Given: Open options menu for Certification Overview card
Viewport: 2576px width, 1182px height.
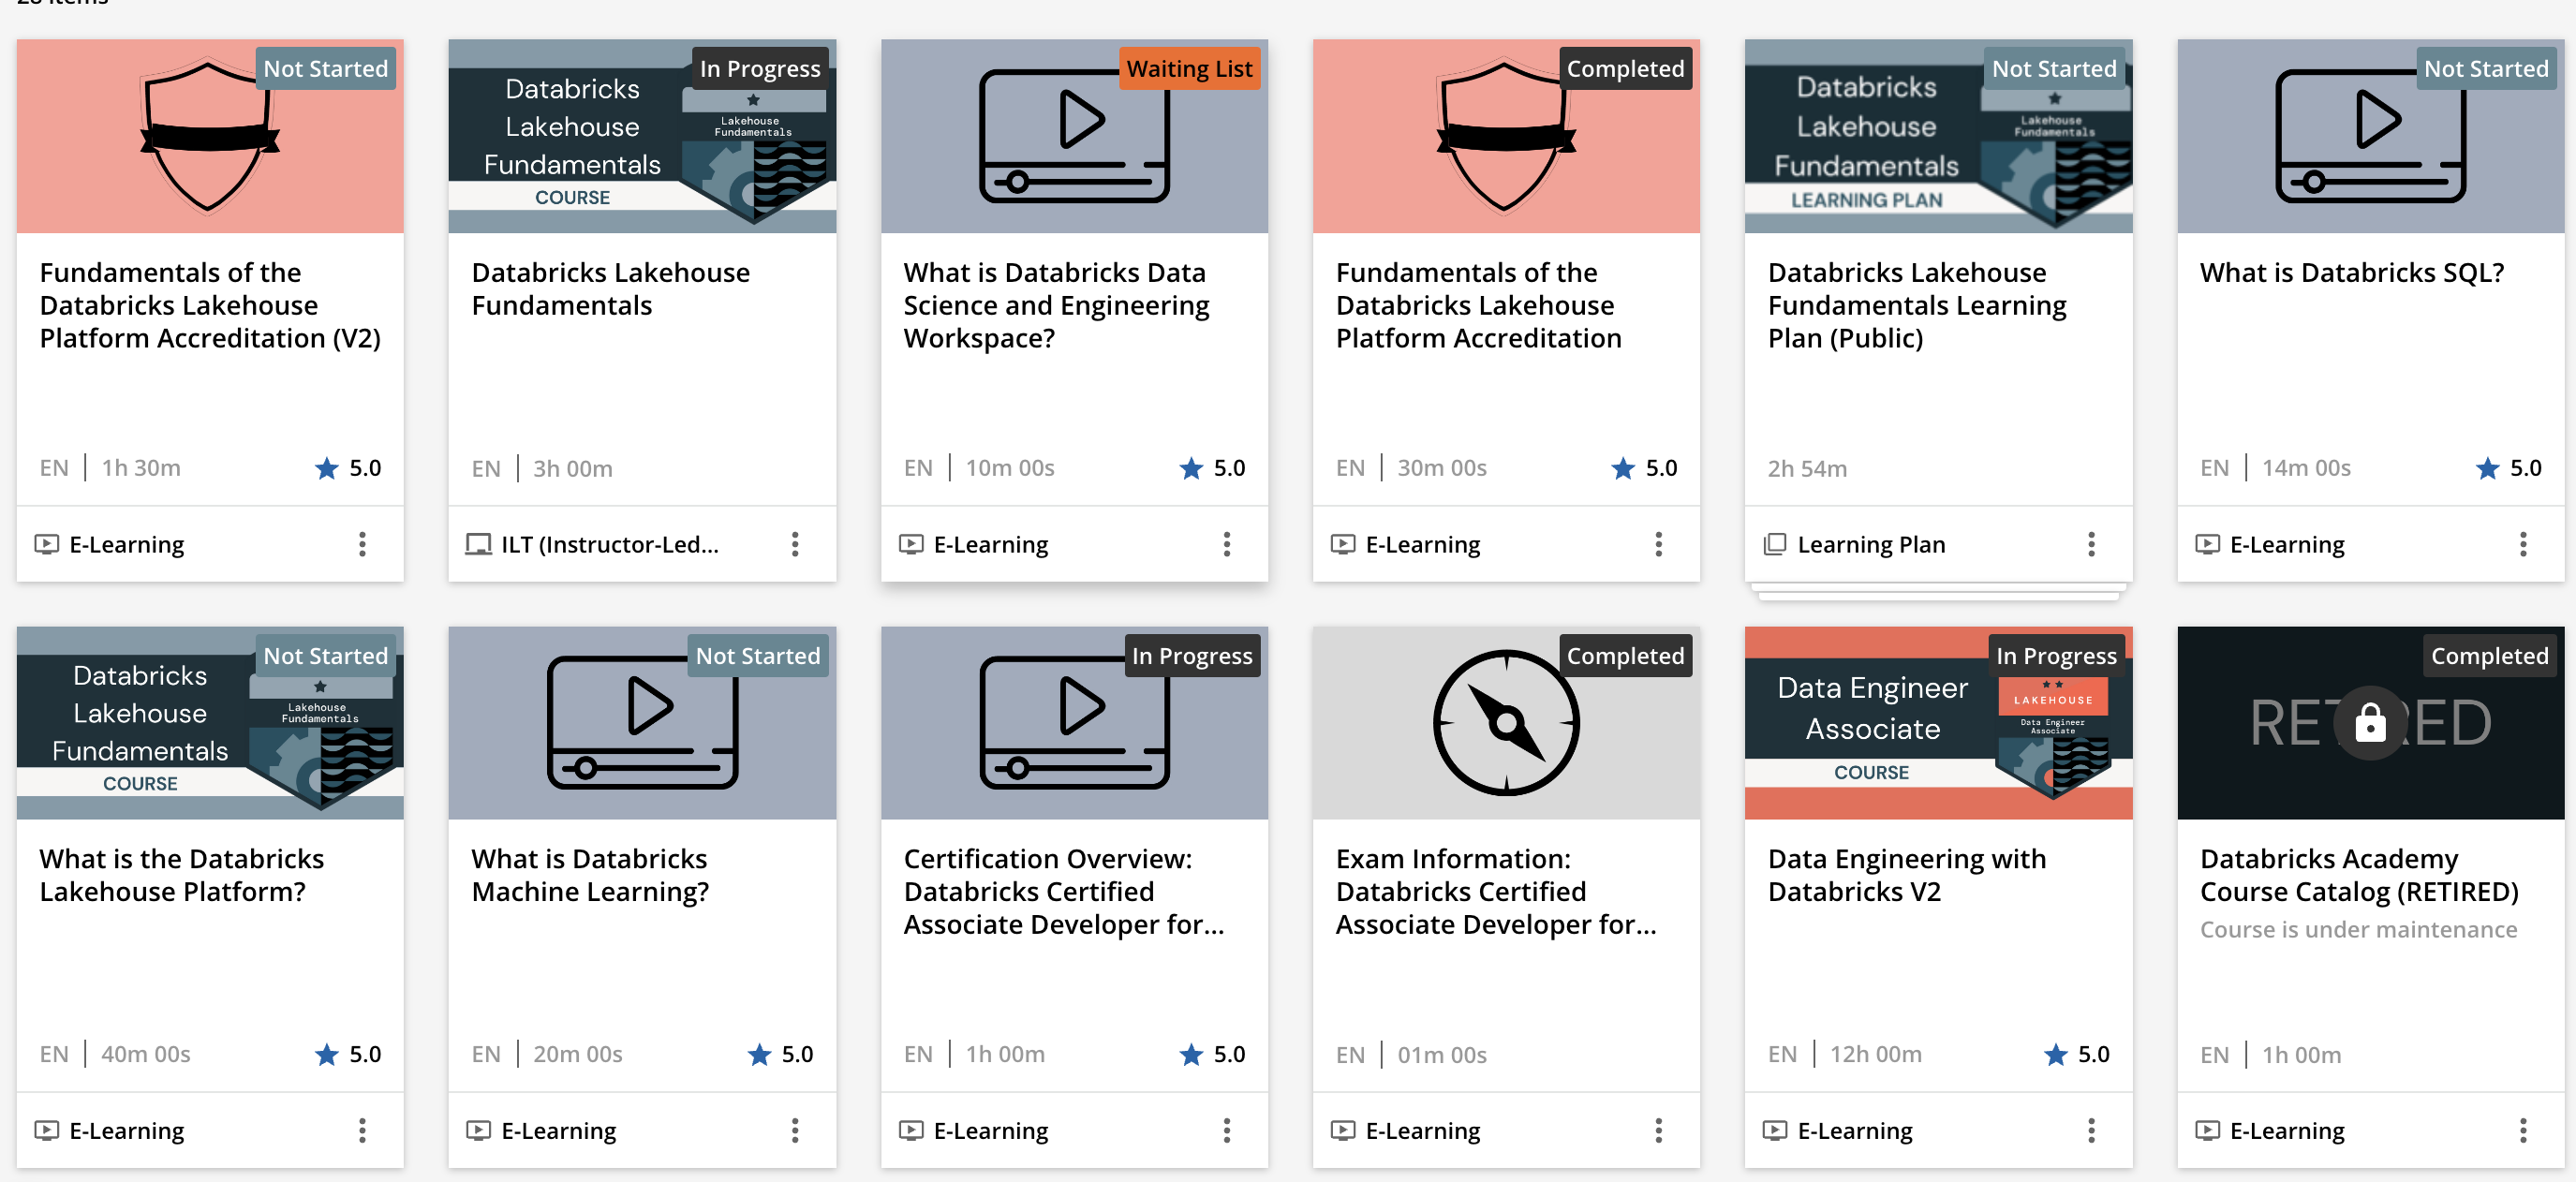Looking at the screenshot, I should [1227, 1130].
